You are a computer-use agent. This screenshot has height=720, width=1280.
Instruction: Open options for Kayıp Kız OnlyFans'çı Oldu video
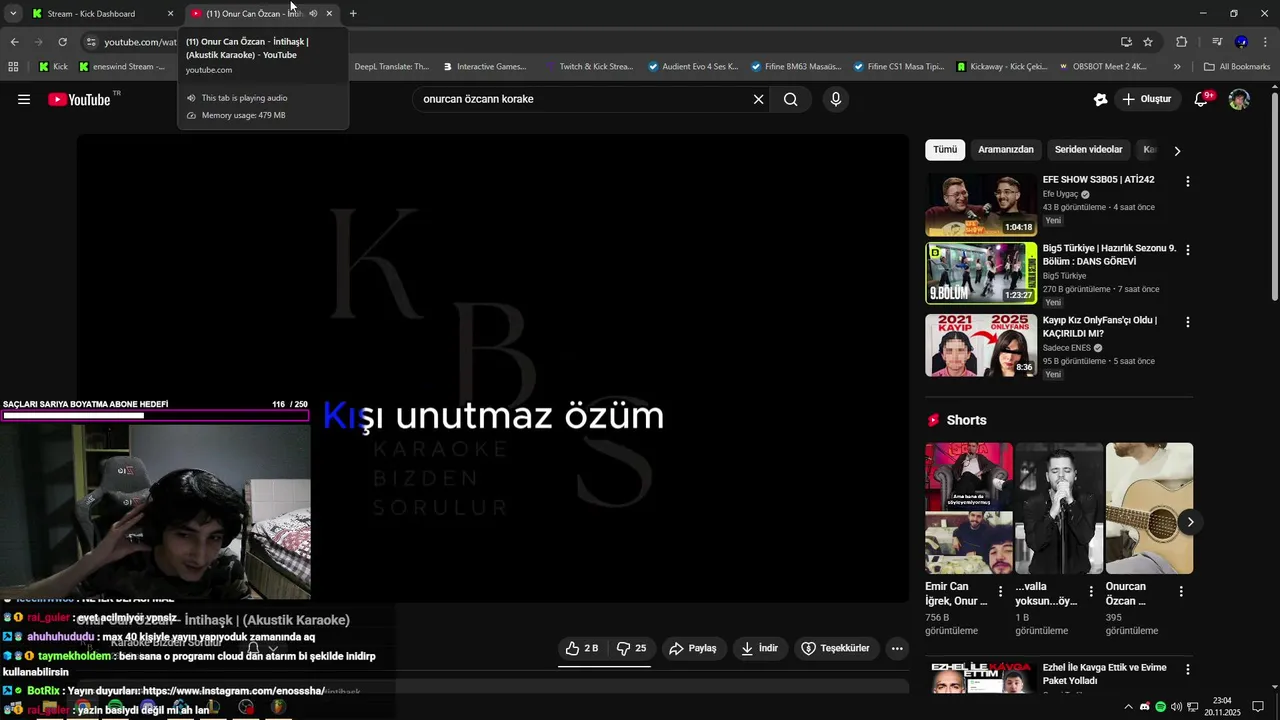click(1188, 323)
